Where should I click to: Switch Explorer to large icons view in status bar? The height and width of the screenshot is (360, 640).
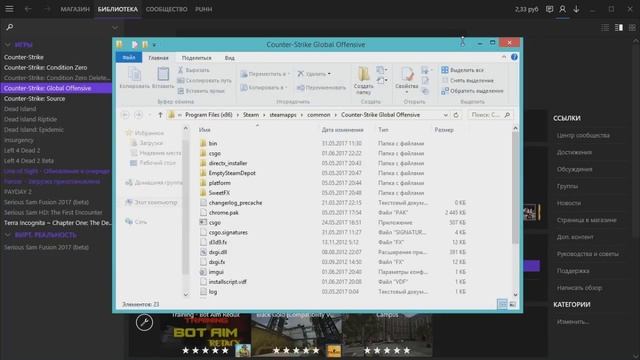(513, 304)
